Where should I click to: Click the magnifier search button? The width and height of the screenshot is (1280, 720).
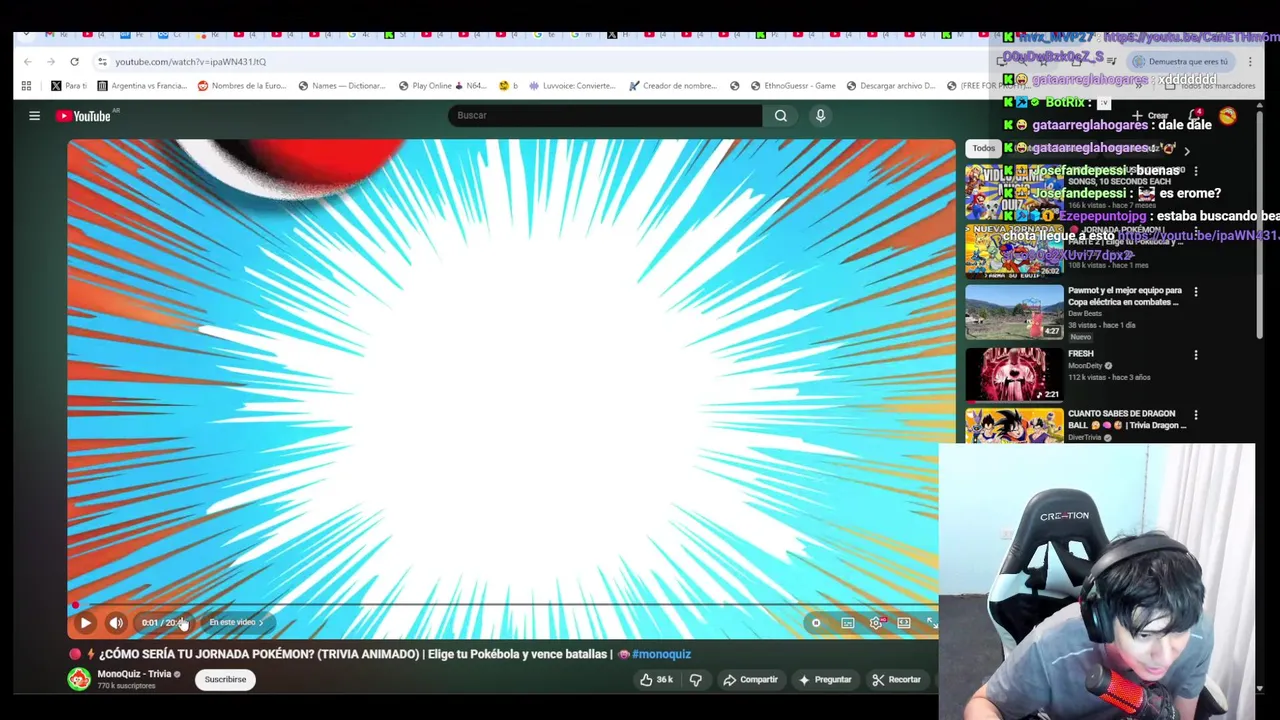[781, 116]
